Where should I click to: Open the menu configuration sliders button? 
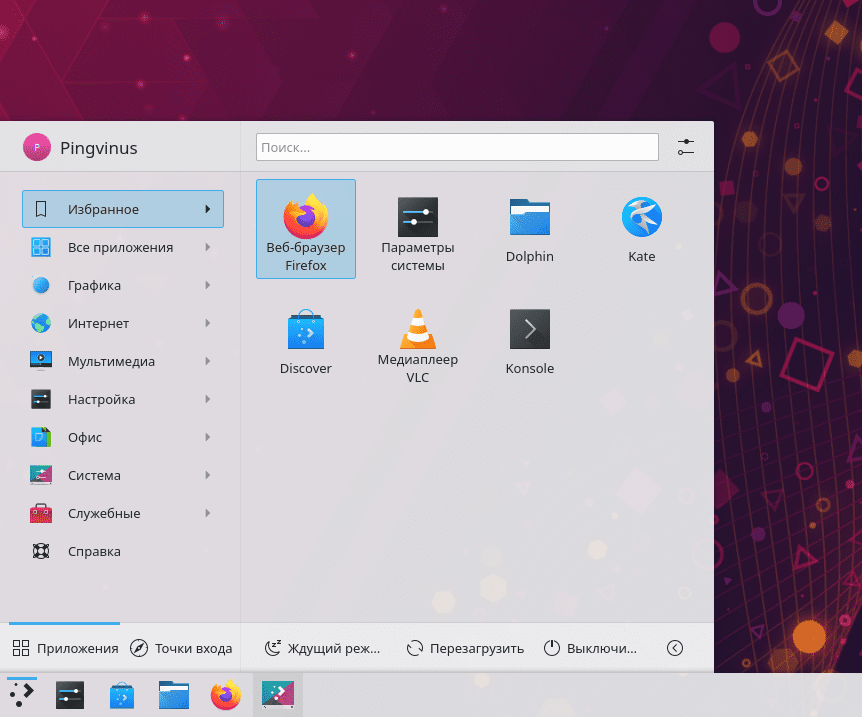point(685,147)
